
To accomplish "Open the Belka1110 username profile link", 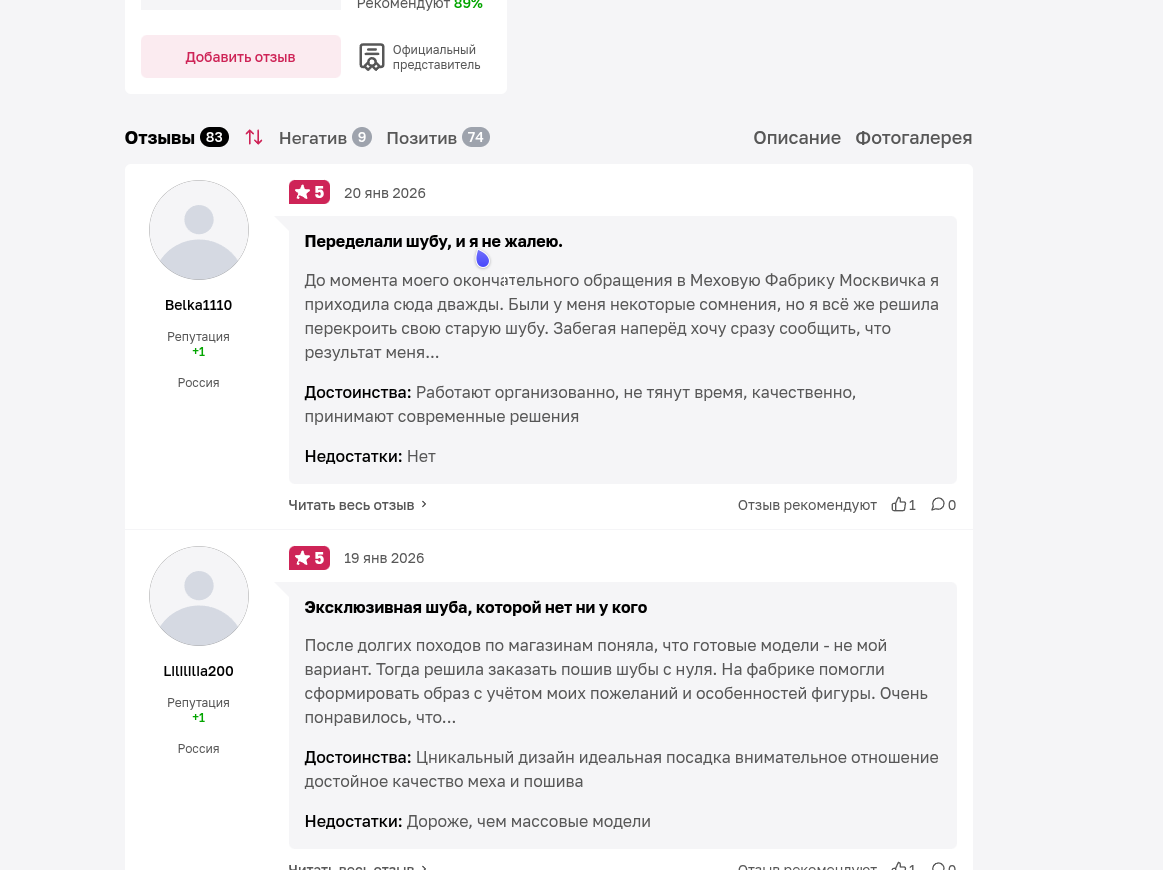I will coord(199,305).
